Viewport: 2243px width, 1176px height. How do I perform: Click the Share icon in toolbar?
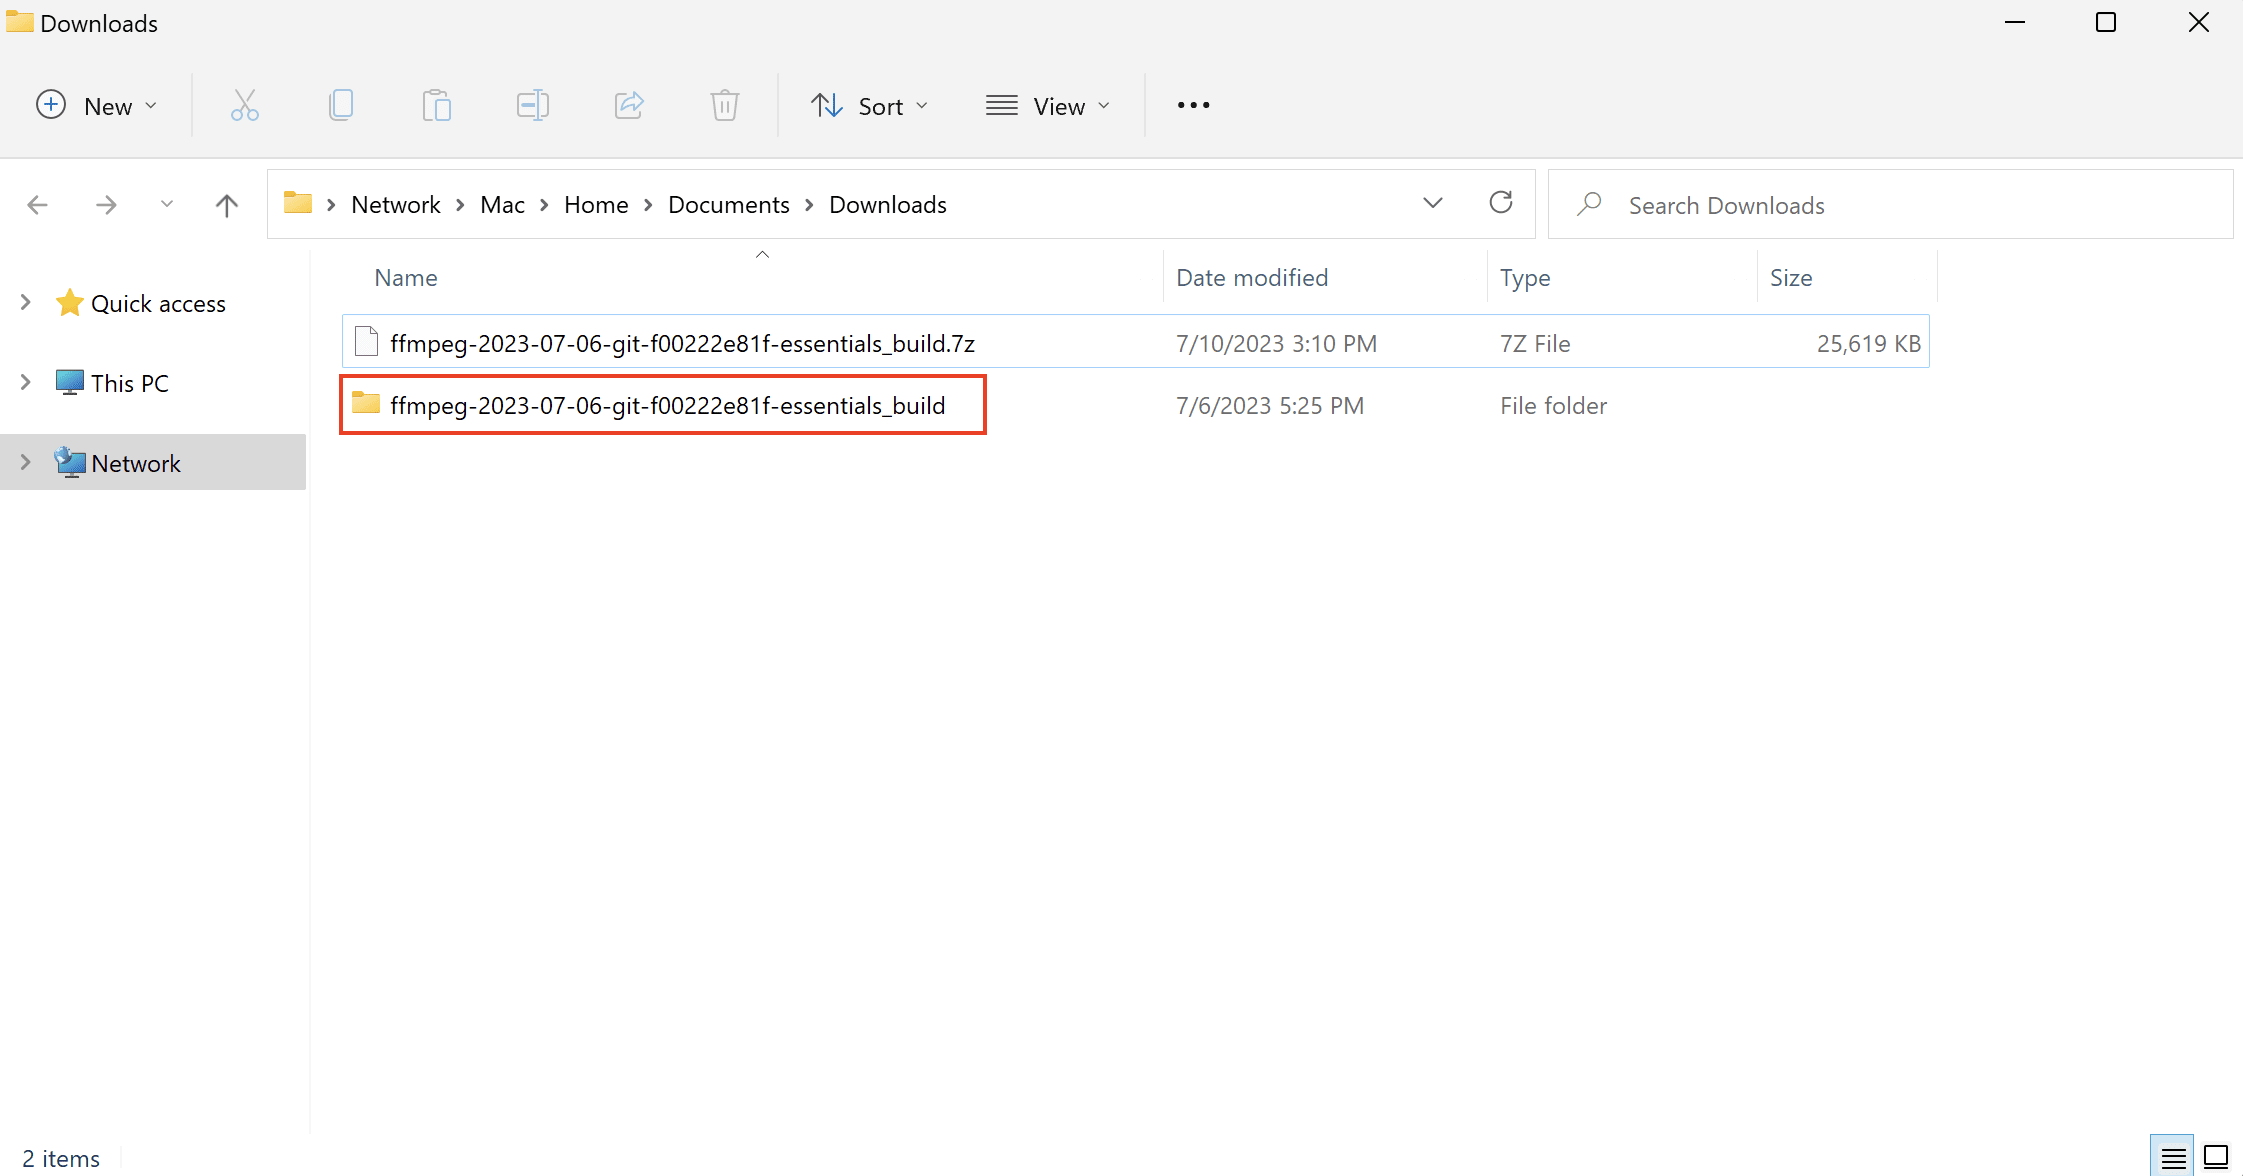point(628,104)
